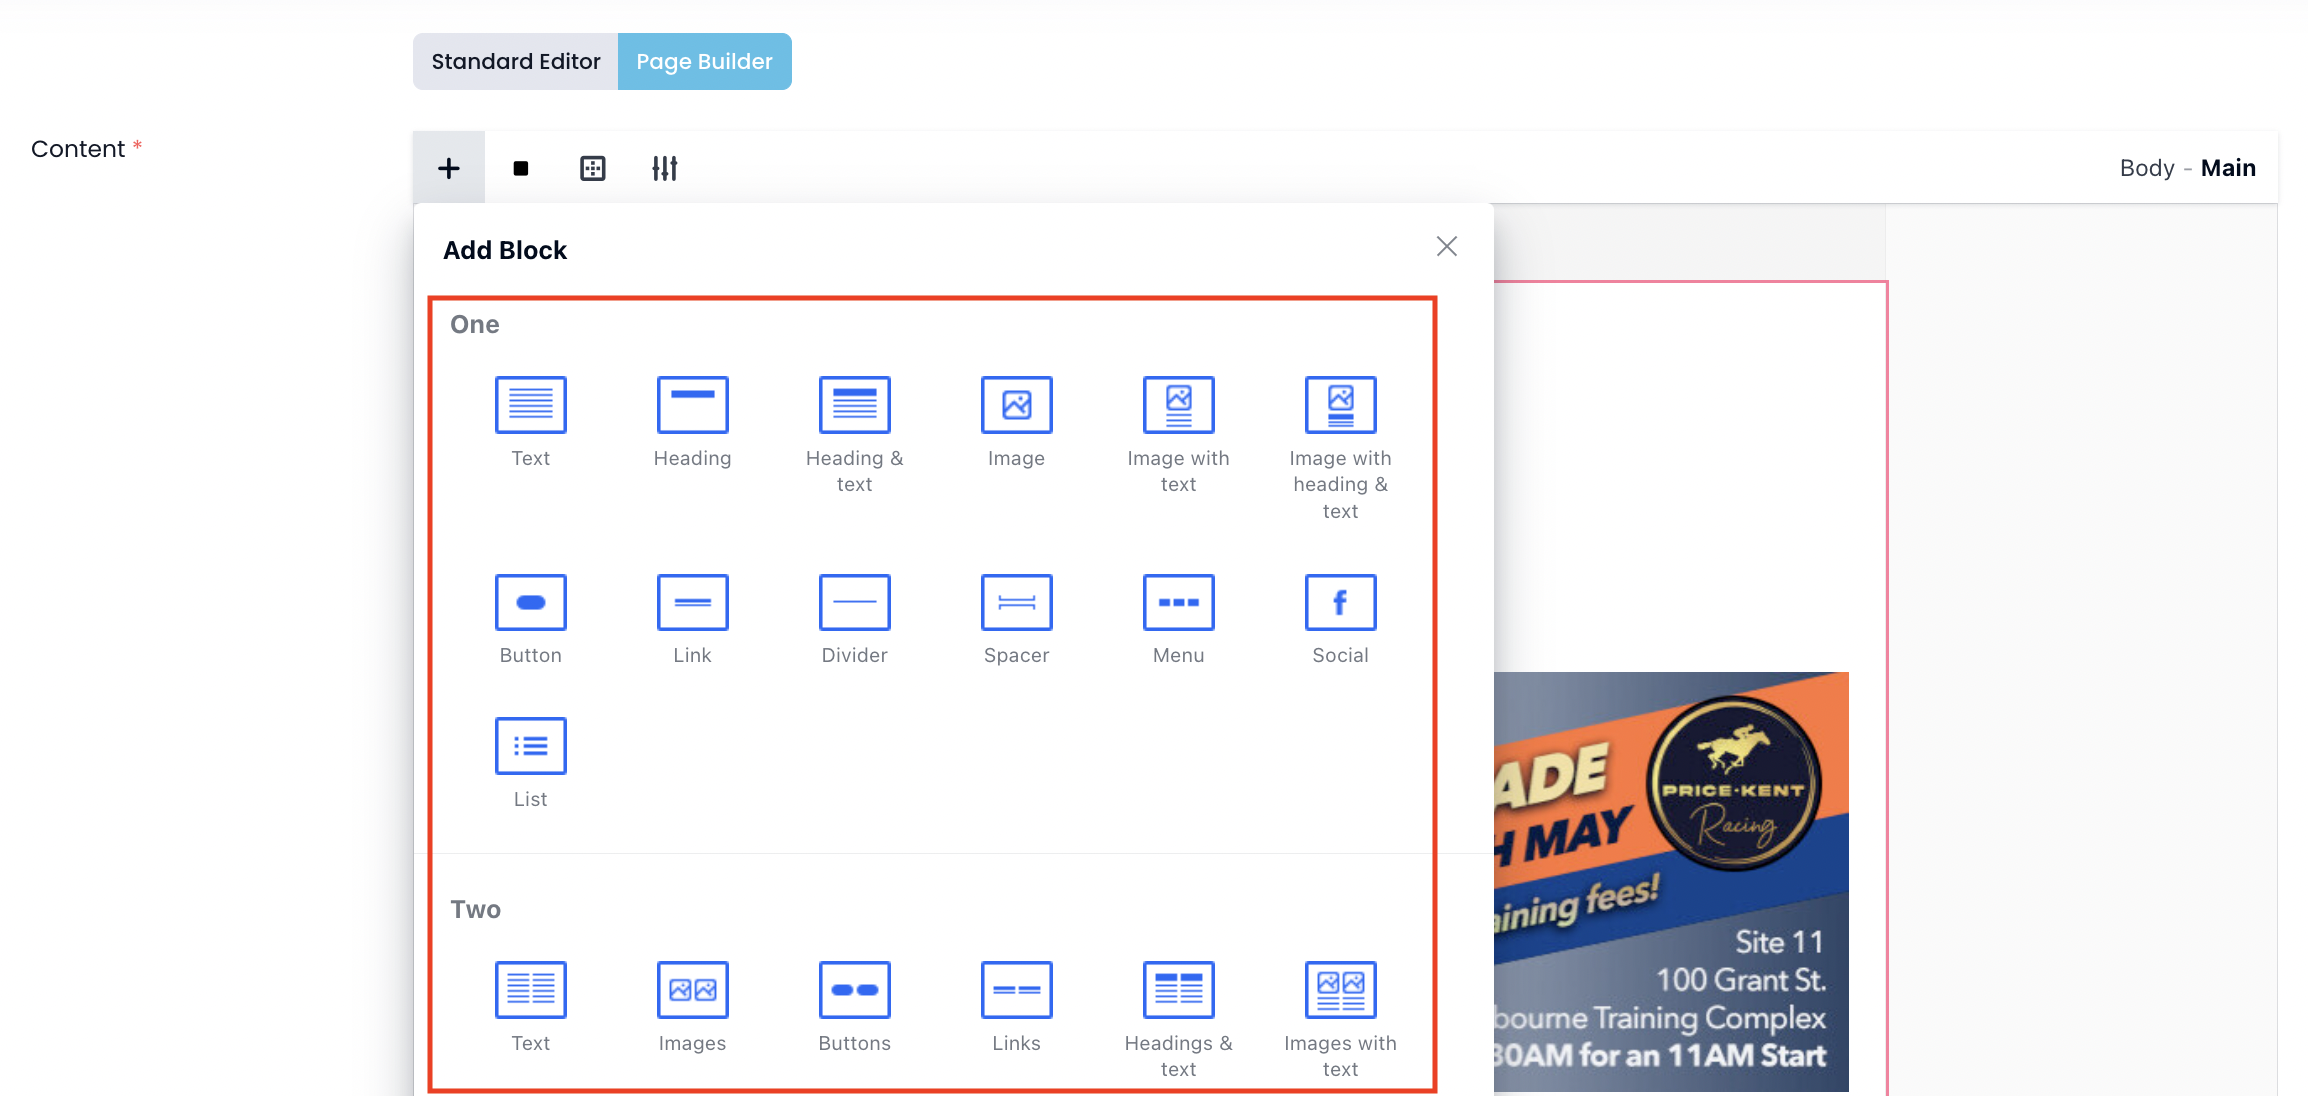Insert a Button block
The height and width of the screenshot is (1096, 2308).
point(530,602)
